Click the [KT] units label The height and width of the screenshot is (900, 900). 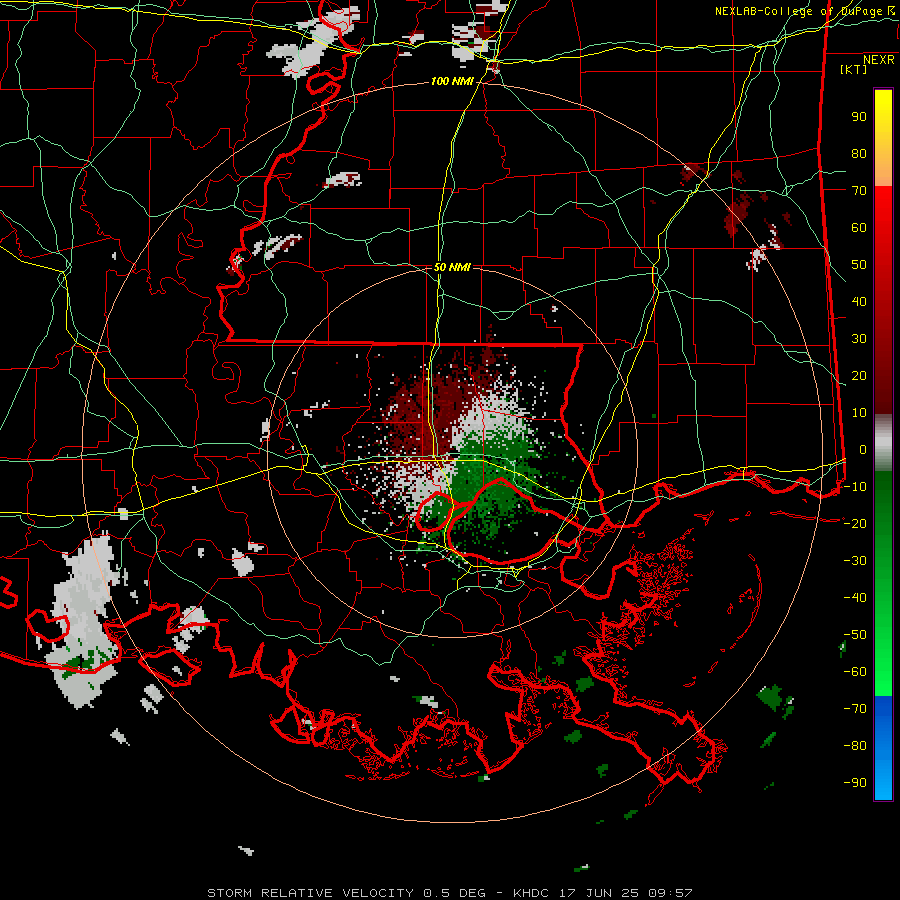click(854, 69)
